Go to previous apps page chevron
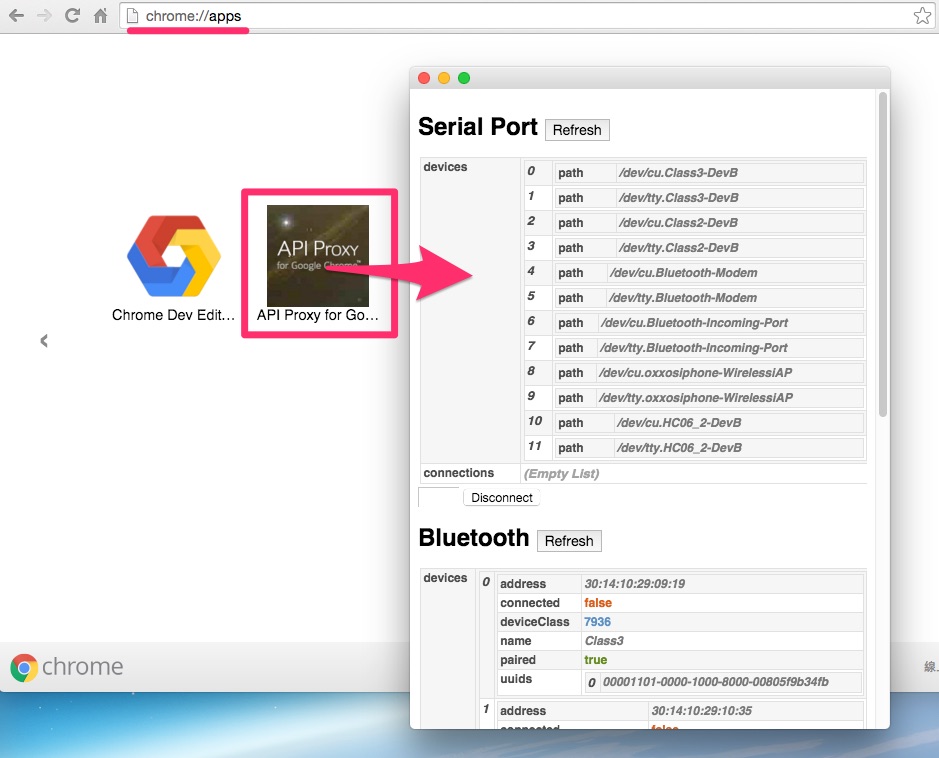This screenshot has height=758, width=939. (x=44, y=341)
